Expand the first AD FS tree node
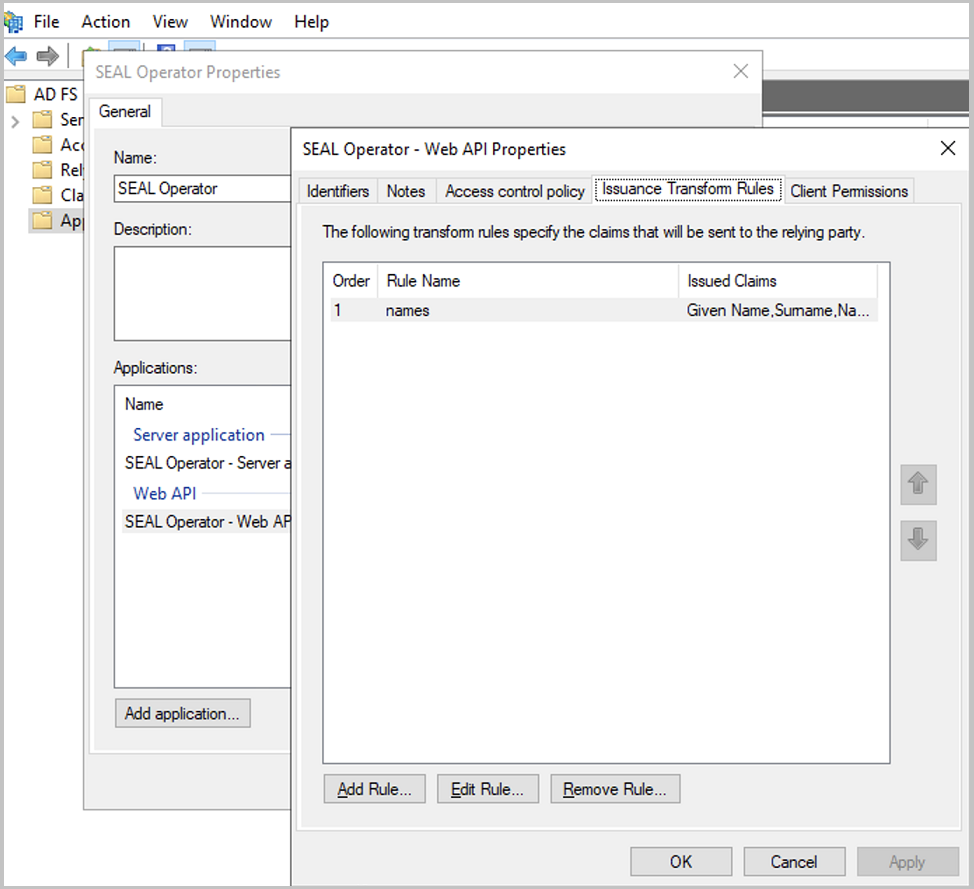 point(14,121)
